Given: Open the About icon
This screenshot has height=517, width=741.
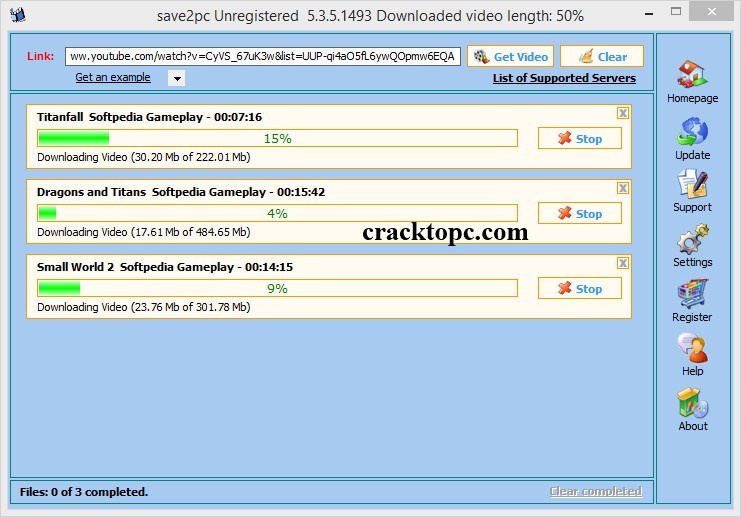Looking at the screenshot, I should click(x=692, y=403).
